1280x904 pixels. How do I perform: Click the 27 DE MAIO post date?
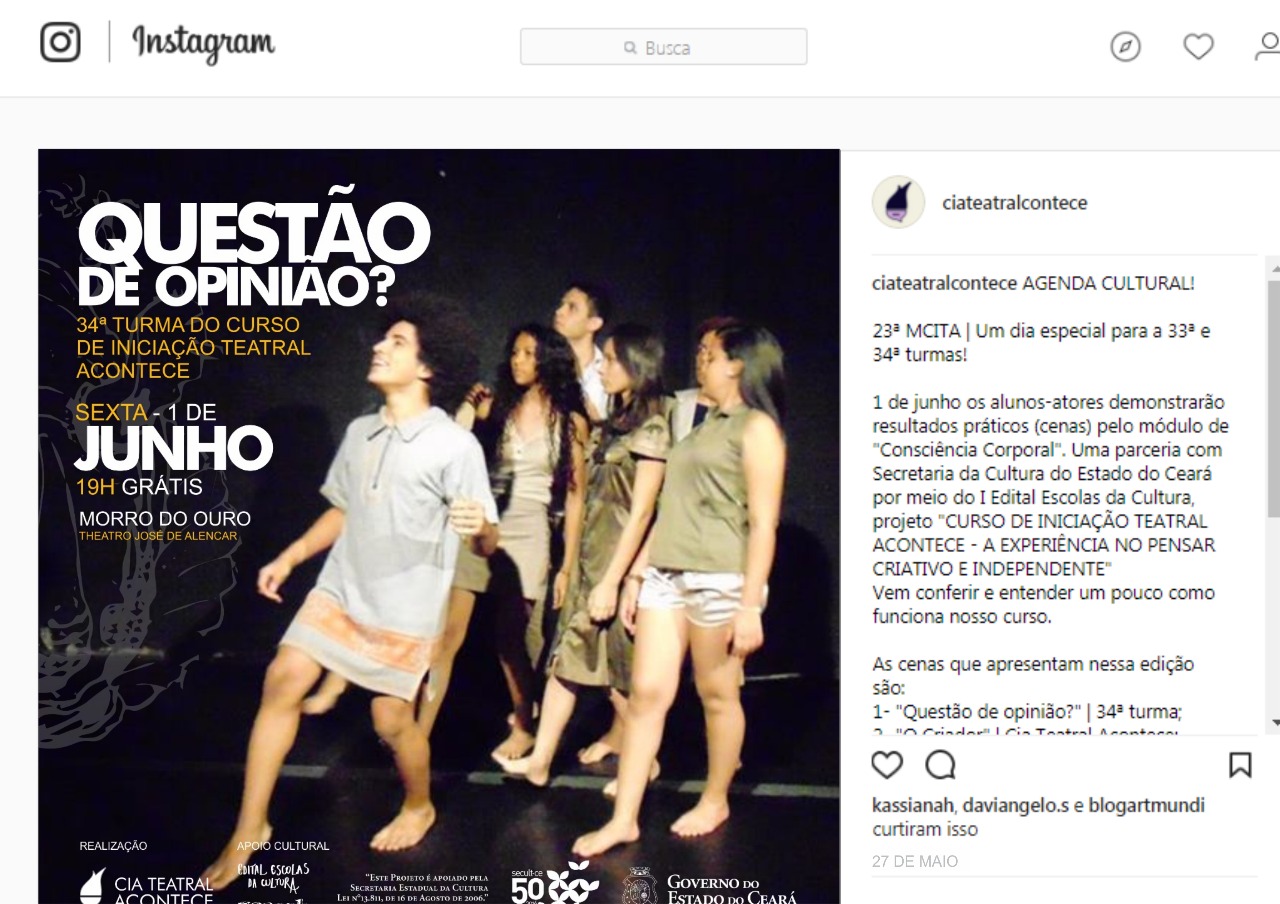pyautogui.click(x=914, y=861)
